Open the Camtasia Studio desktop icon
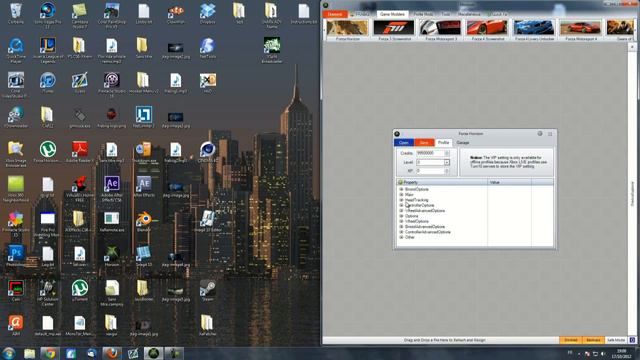The image size is (640, 360). [80, 16]
